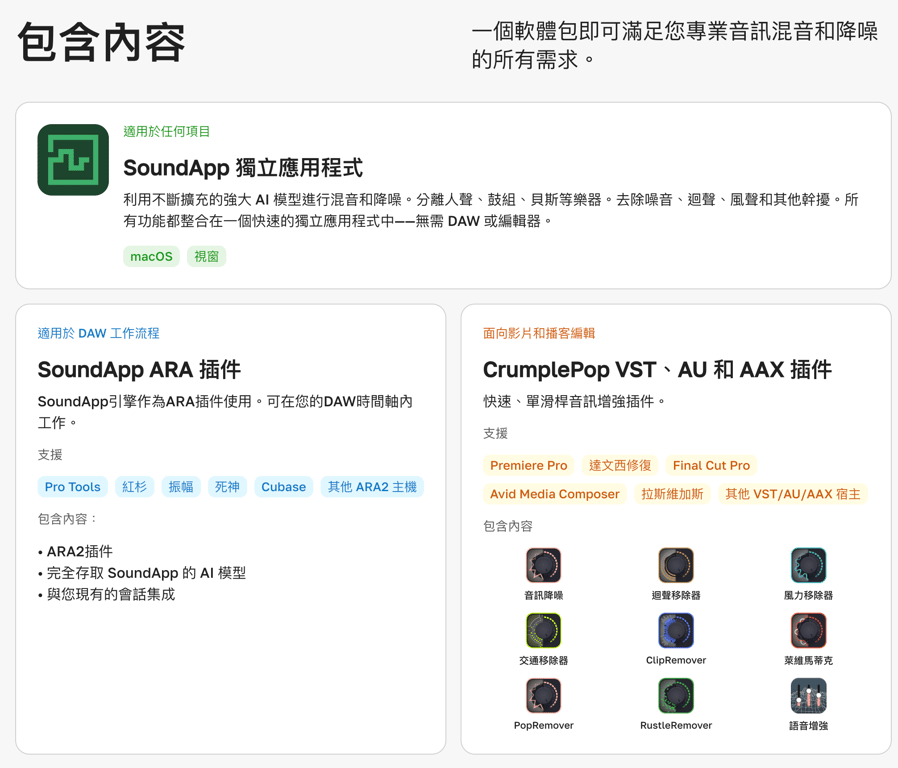Select the 迴聲移除器 plugin icon
This screenshot has height=768, width=898.
[676, 565]
